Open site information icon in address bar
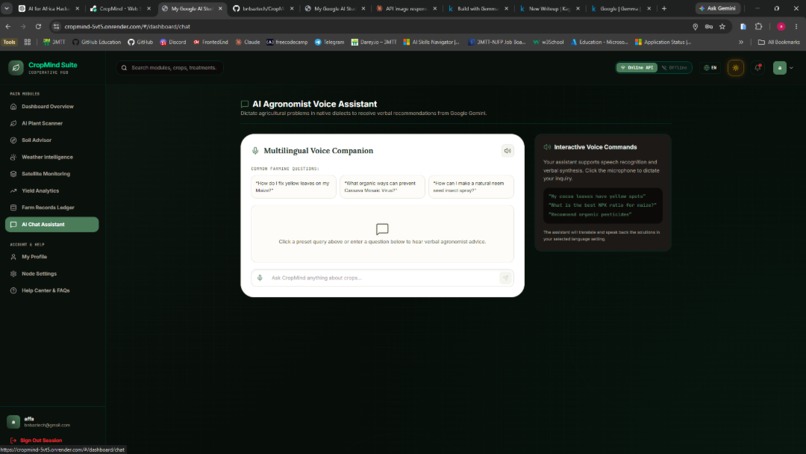Image resolution: width=806 pixels, height=454 pixels. point(56,26)
